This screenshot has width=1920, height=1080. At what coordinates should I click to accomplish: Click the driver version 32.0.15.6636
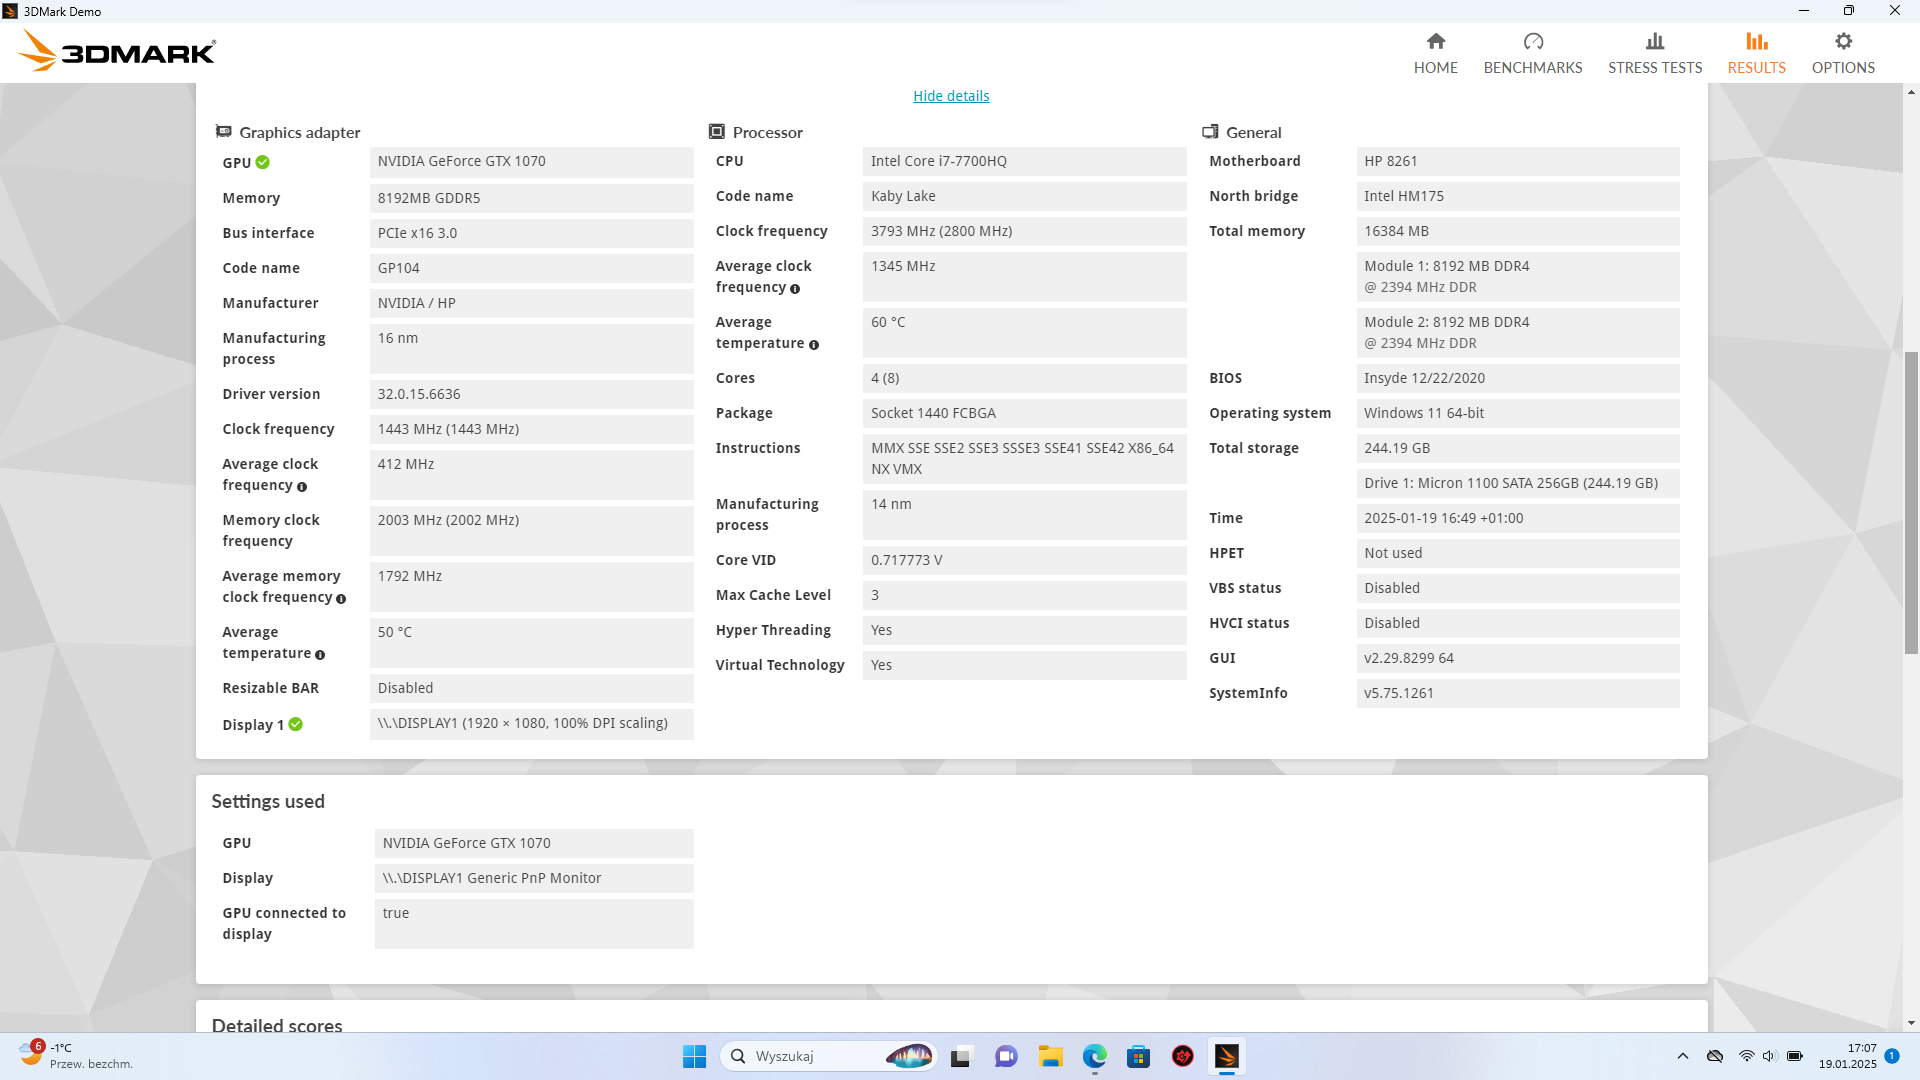tap(531, 394)
